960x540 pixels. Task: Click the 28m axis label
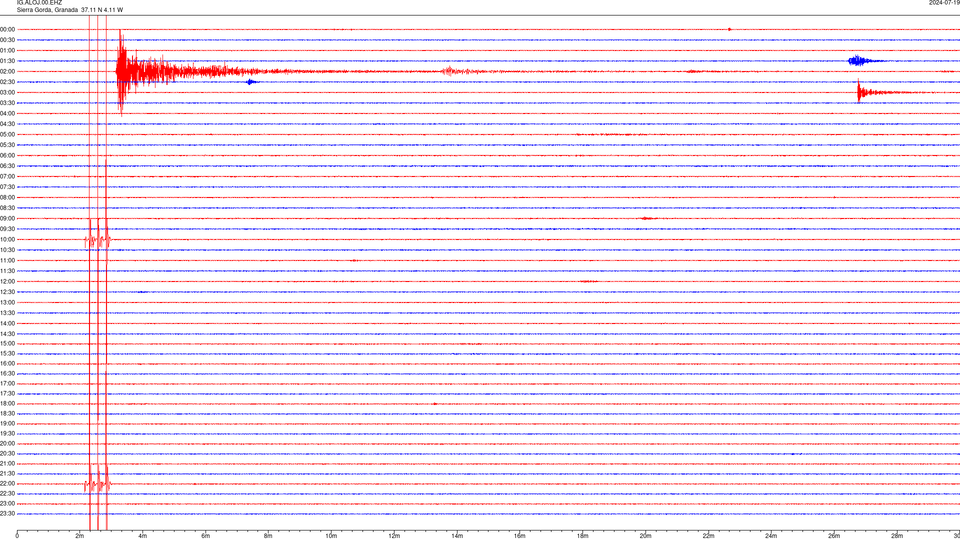point(897,536)
